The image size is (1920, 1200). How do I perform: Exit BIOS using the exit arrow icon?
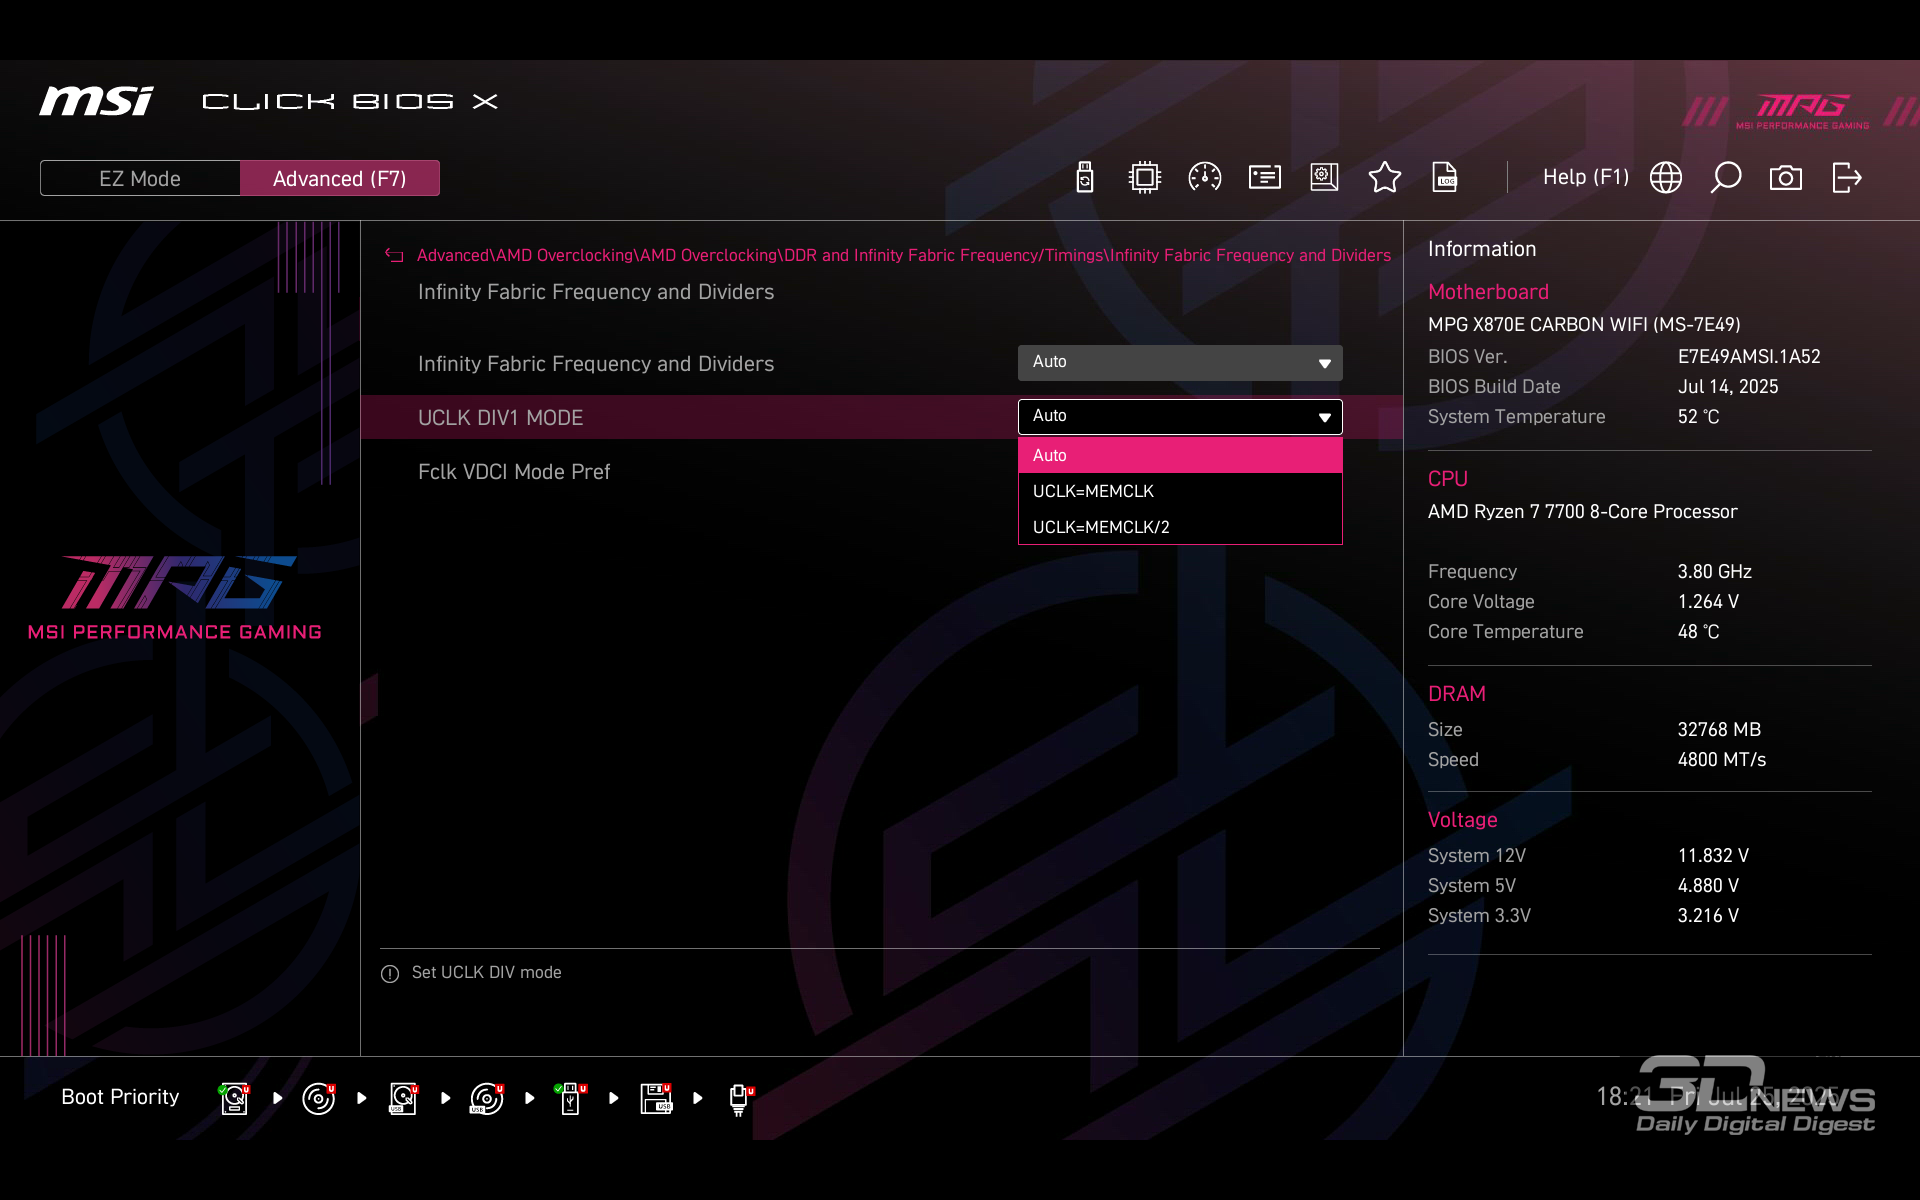(x=1847, y=178)
